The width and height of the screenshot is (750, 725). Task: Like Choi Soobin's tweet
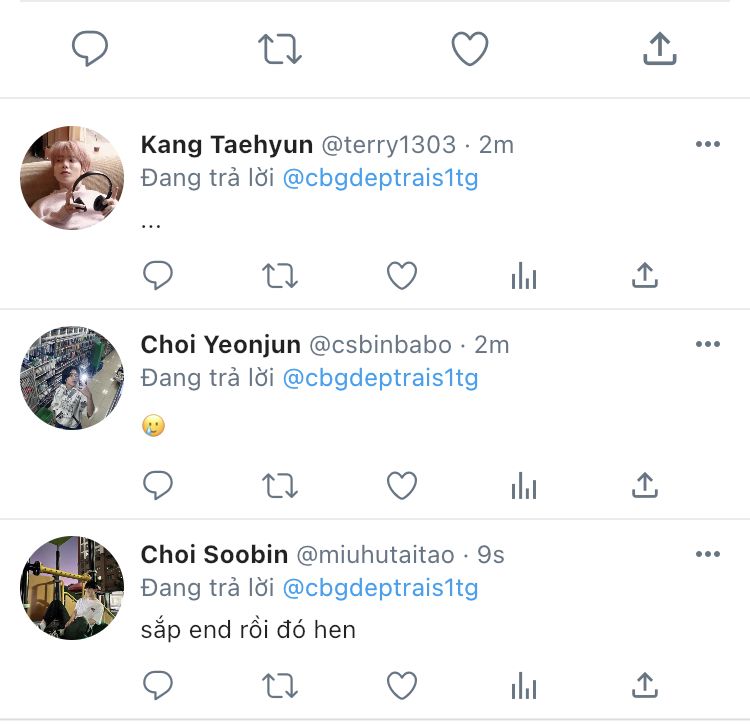click(402, 685)
